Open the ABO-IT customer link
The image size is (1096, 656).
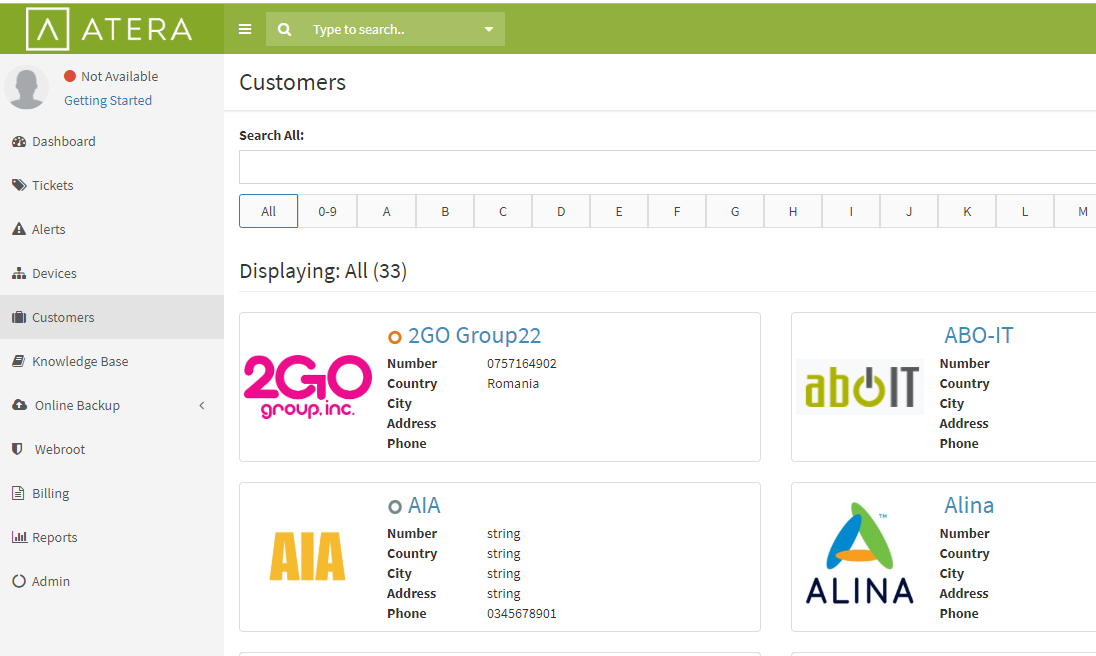979,335
